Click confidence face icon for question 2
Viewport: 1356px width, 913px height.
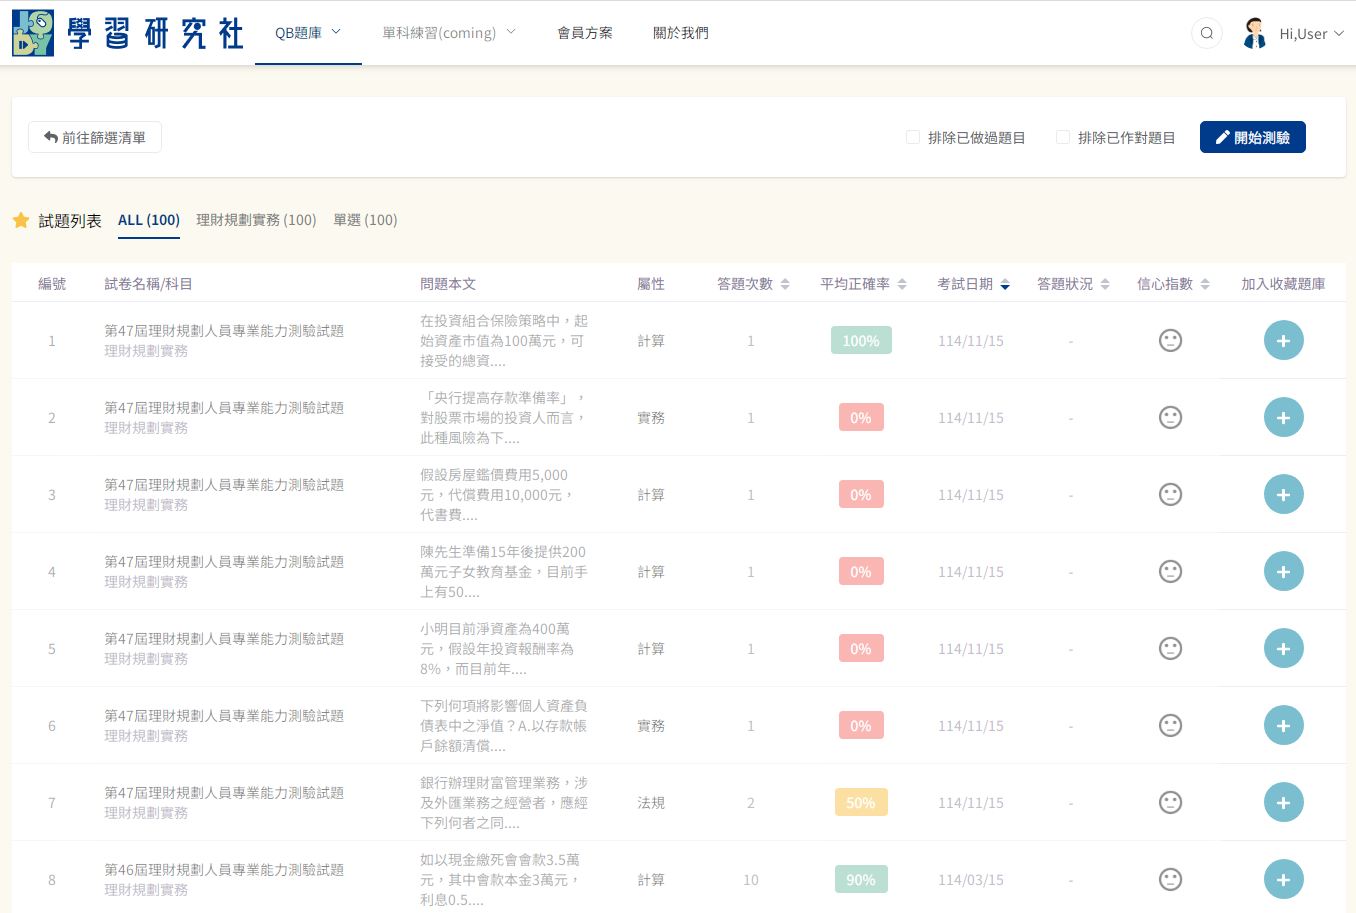click(x=1170, y=418)
